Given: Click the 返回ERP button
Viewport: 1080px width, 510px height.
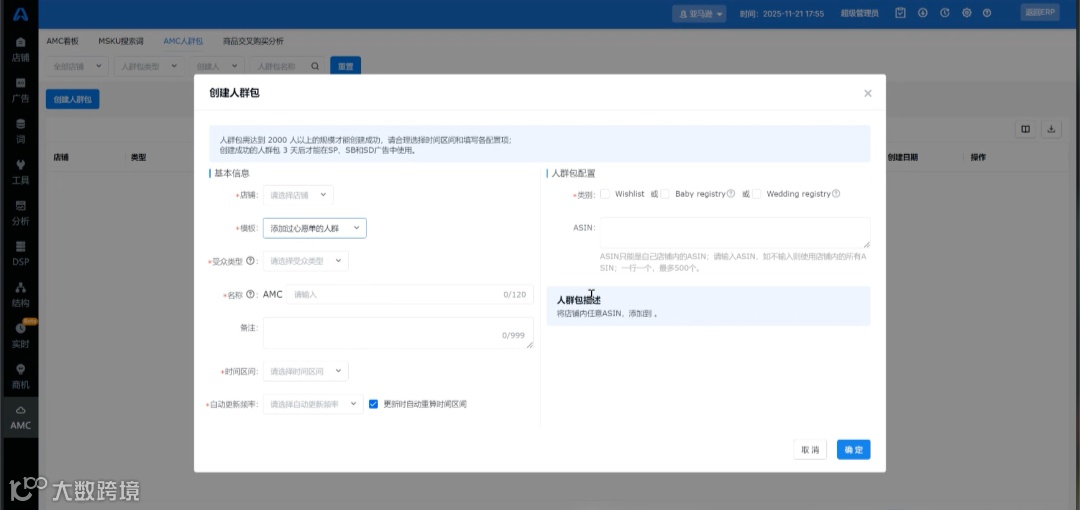Looking at the screenshot, I should (1040, 12).
